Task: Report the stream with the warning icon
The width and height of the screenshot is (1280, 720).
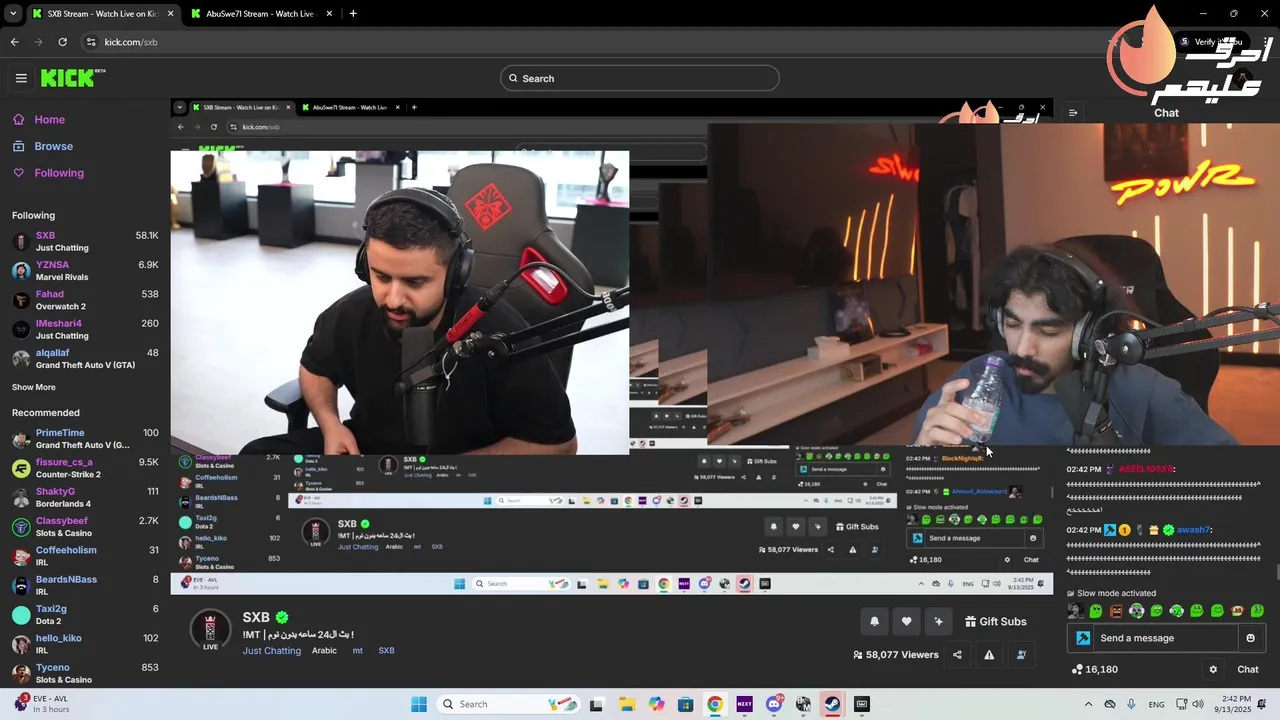Action: tap(989, 655)
